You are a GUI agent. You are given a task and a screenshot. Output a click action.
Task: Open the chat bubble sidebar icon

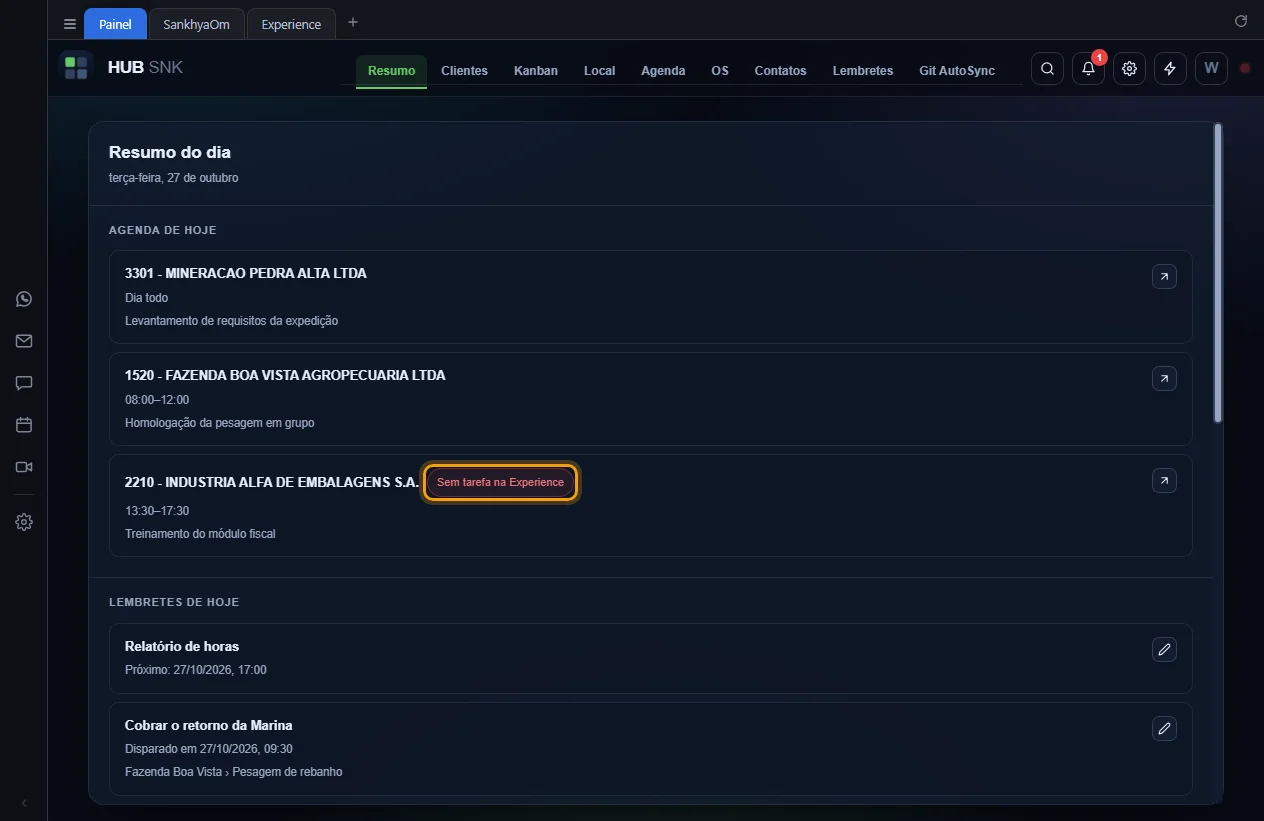click(x=24, y=383)
